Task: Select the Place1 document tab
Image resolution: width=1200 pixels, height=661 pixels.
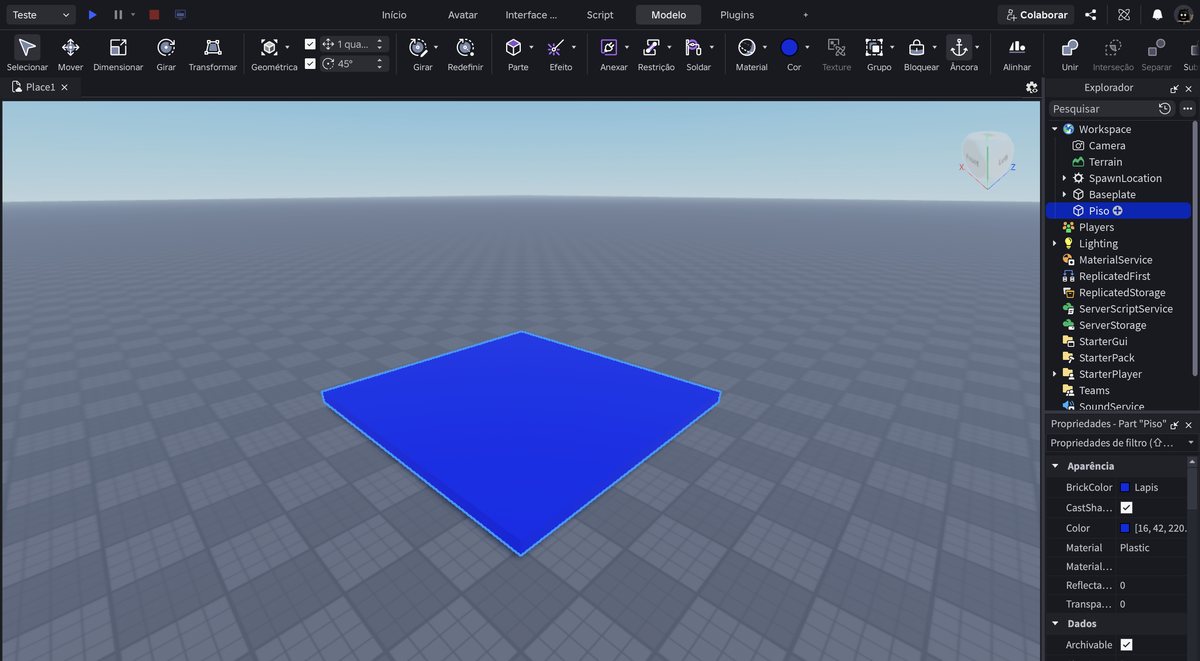Action: pyautogui.click(x=40, y=87)
